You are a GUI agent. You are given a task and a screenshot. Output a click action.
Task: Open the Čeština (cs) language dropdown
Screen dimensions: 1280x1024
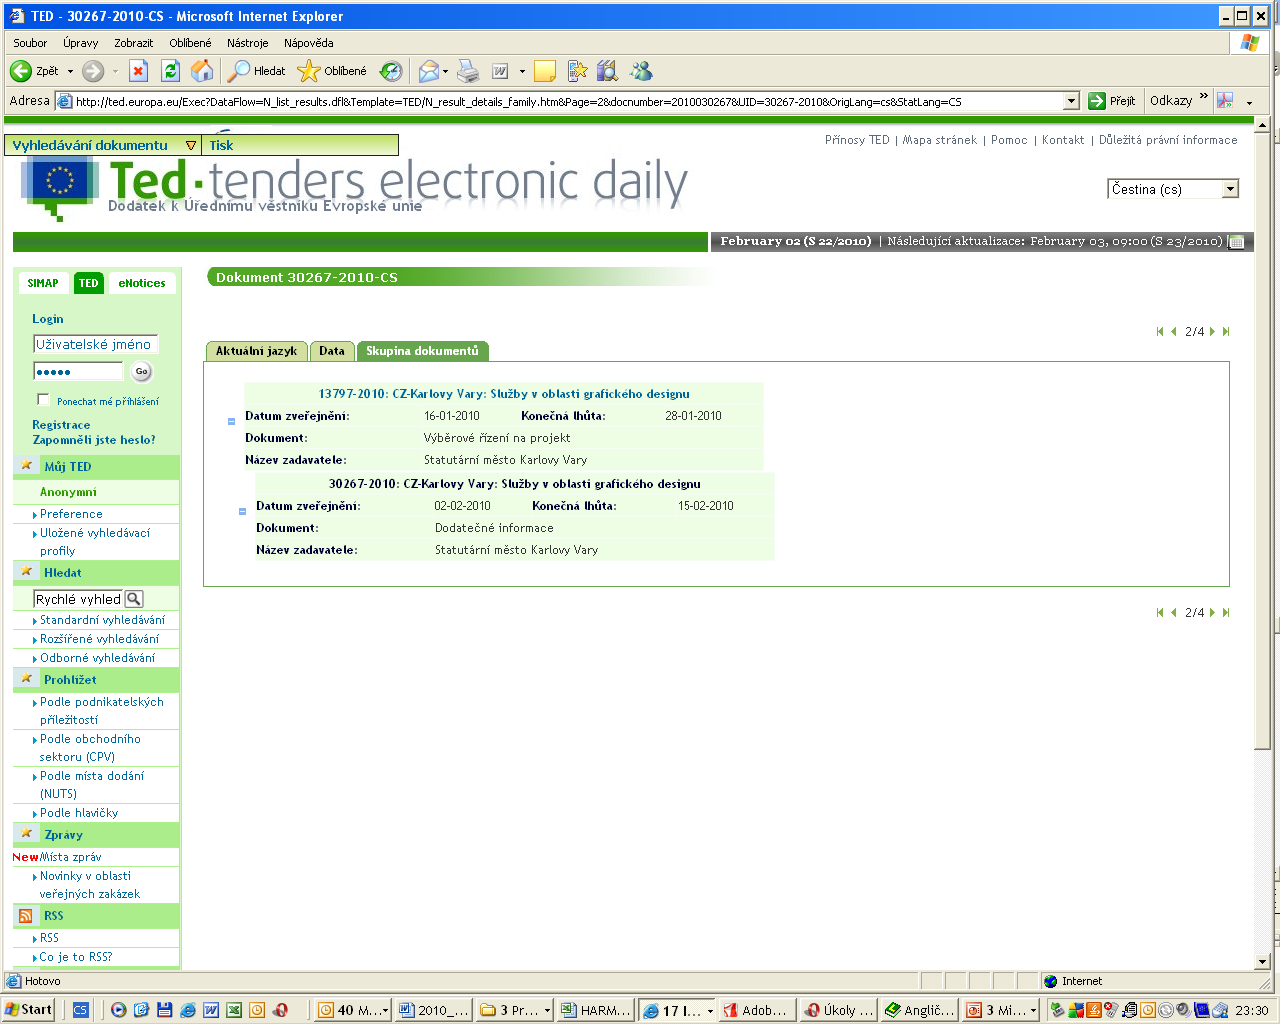[1173, 189]
